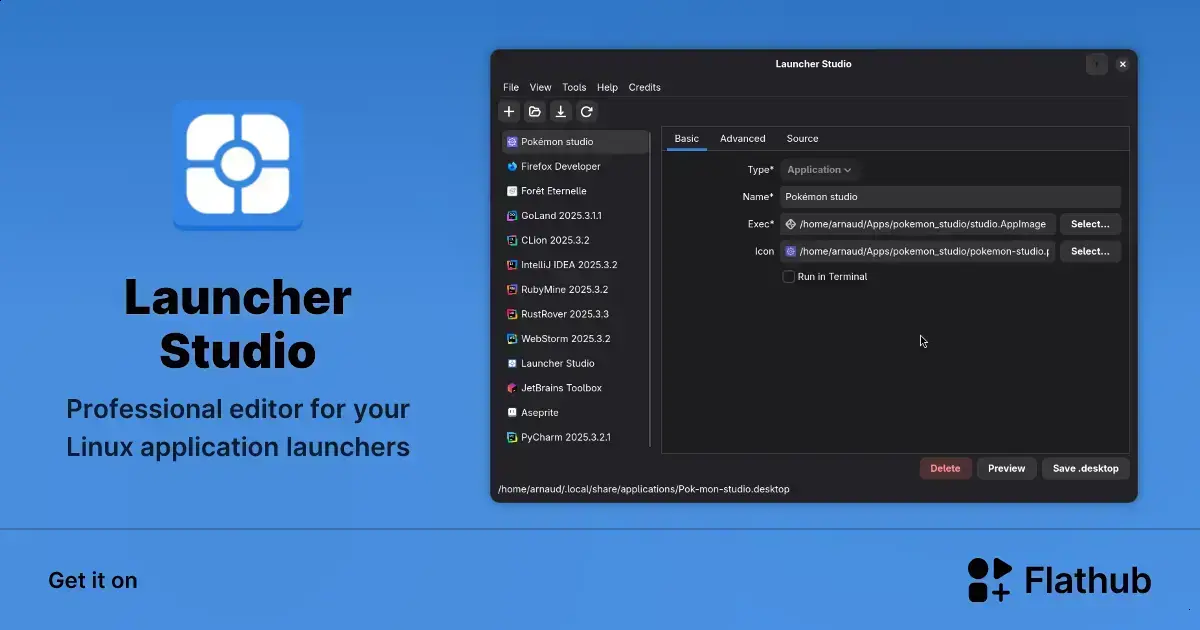Select Forêt Eternelle text in list

[x=554, y=191]
